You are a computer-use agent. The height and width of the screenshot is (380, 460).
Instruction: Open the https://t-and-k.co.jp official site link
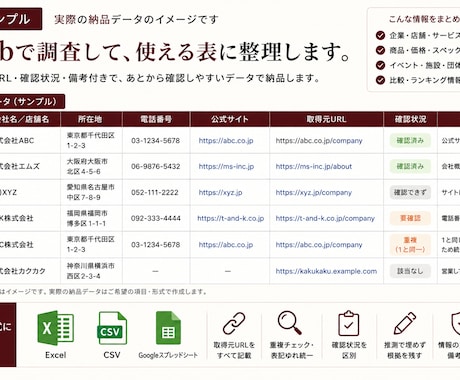(x=231, y=218)
